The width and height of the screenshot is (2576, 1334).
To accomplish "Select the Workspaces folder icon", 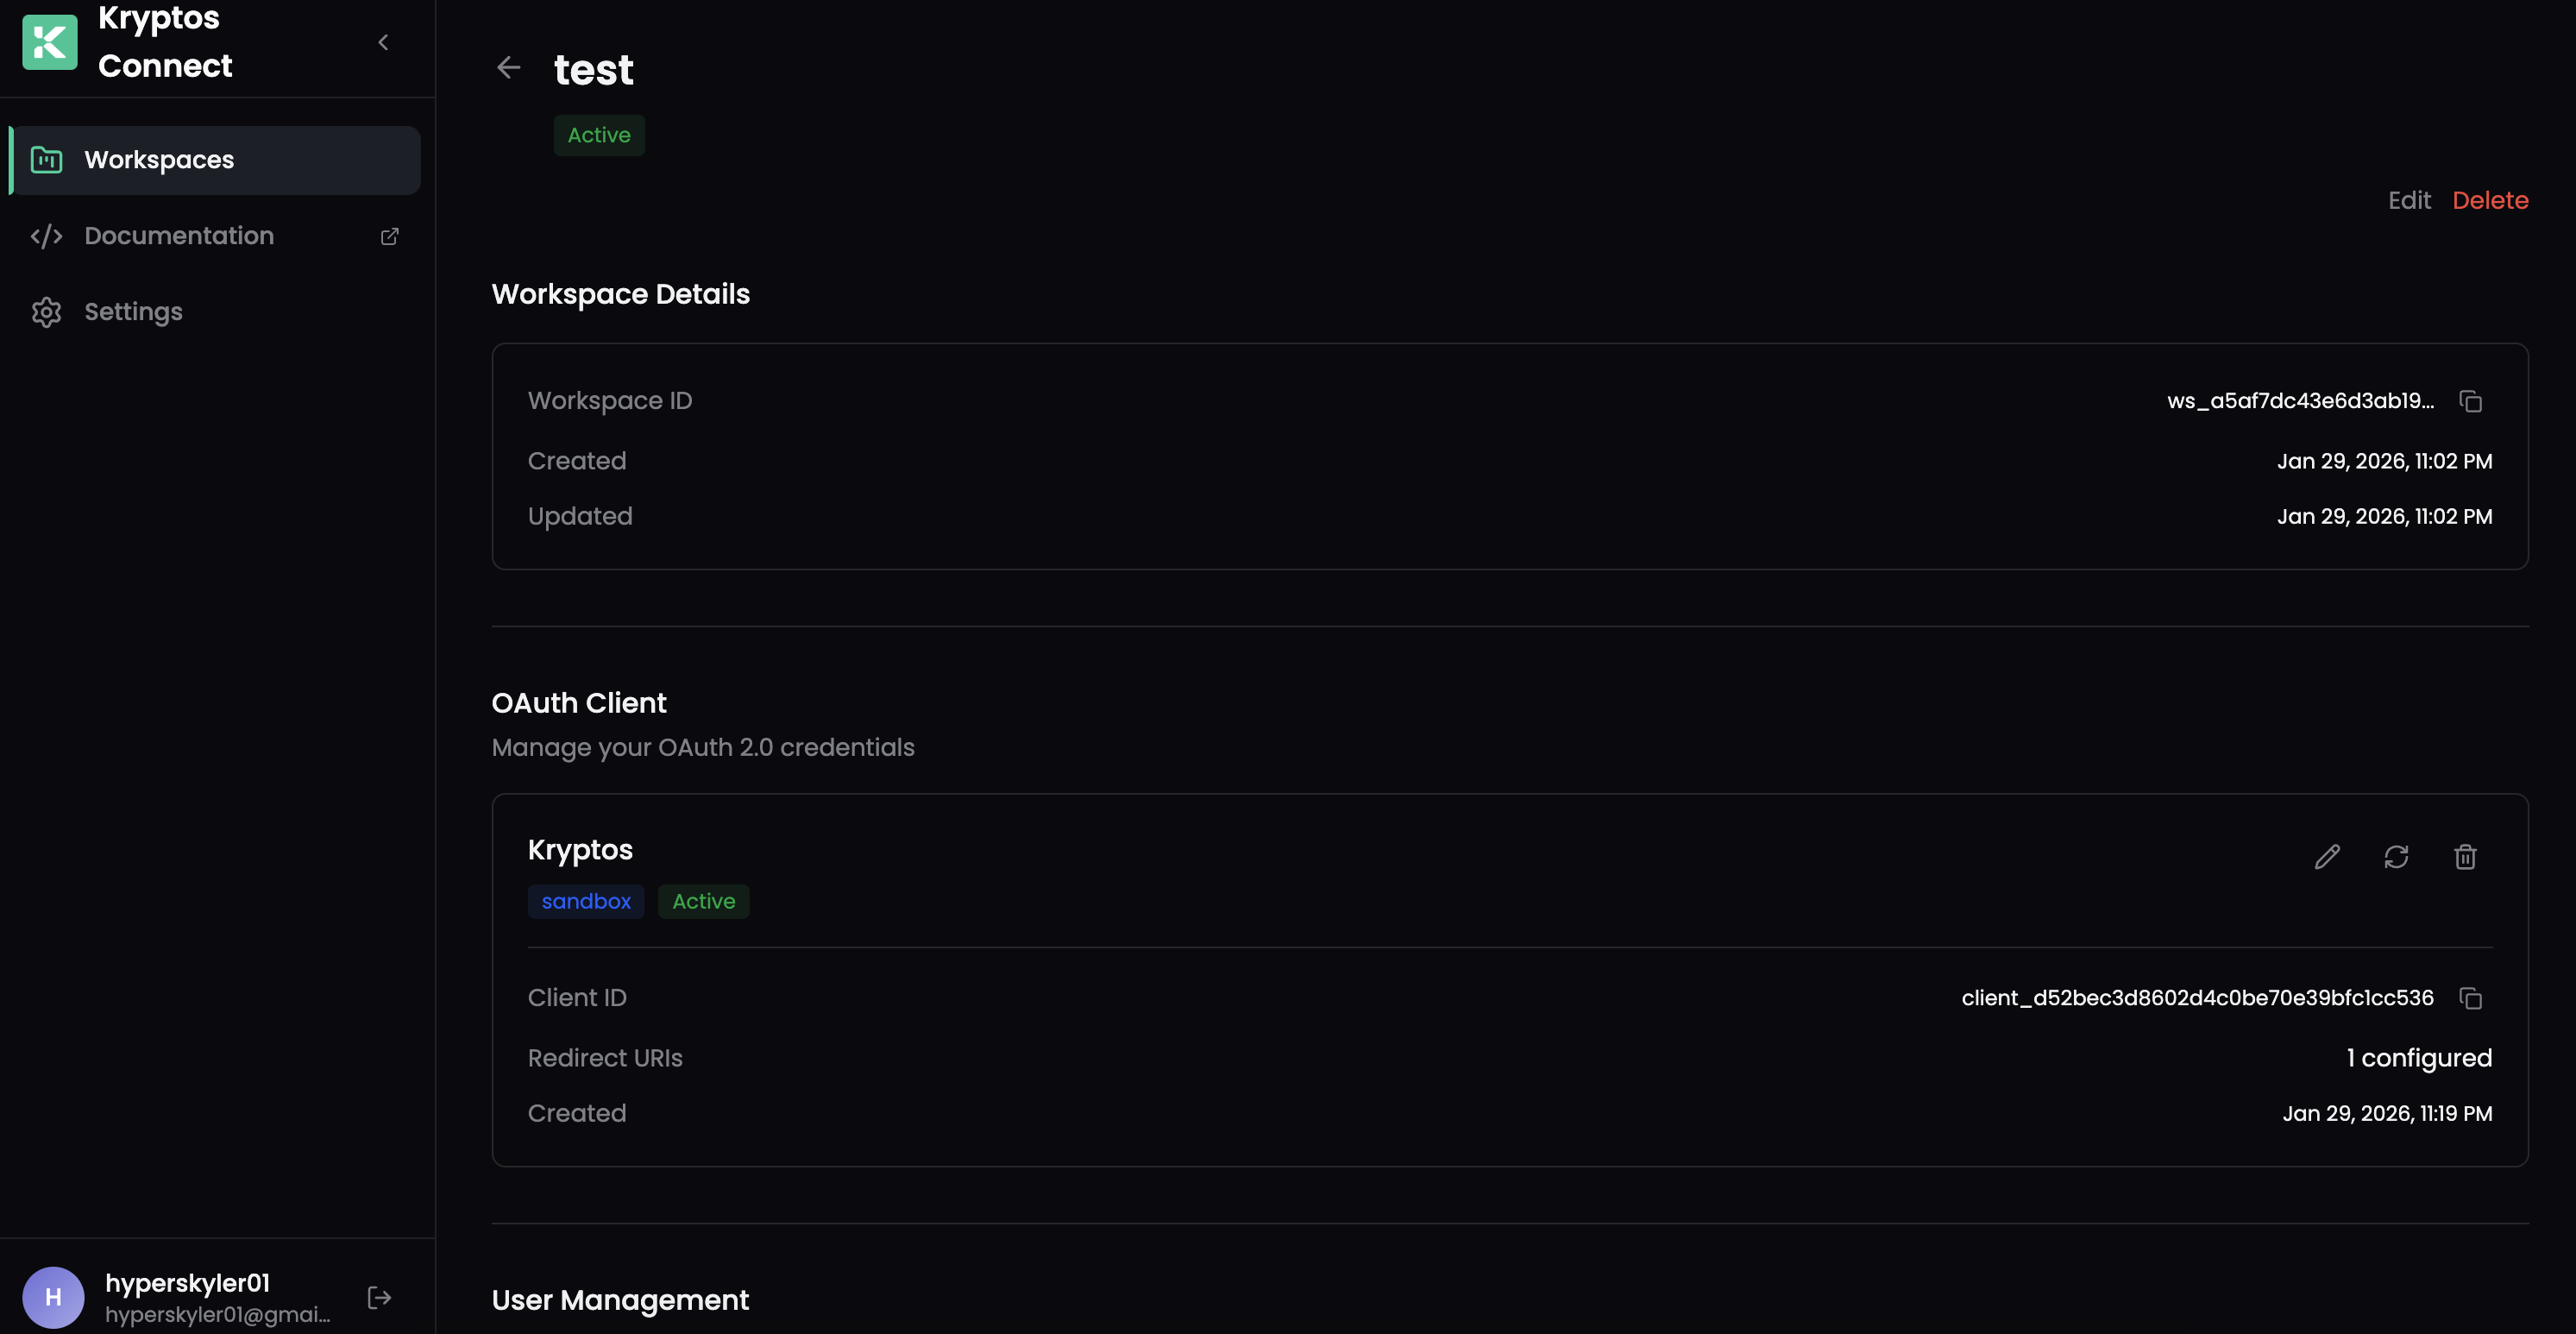I will click(46, 159).
